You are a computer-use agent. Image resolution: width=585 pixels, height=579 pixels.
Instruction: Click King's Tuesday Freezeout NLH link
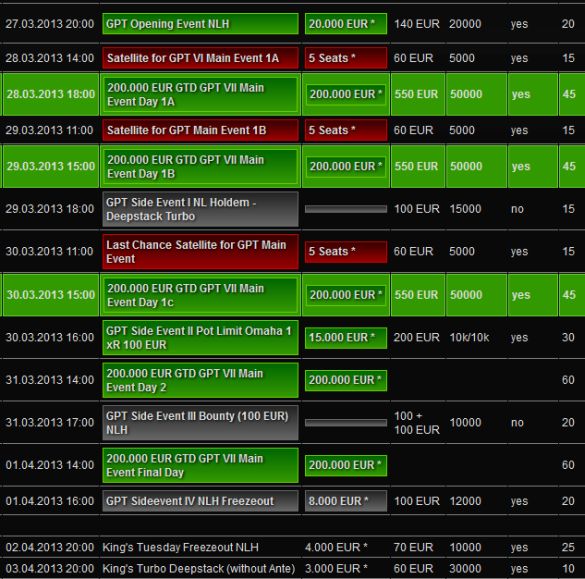(x=180, y=547)
